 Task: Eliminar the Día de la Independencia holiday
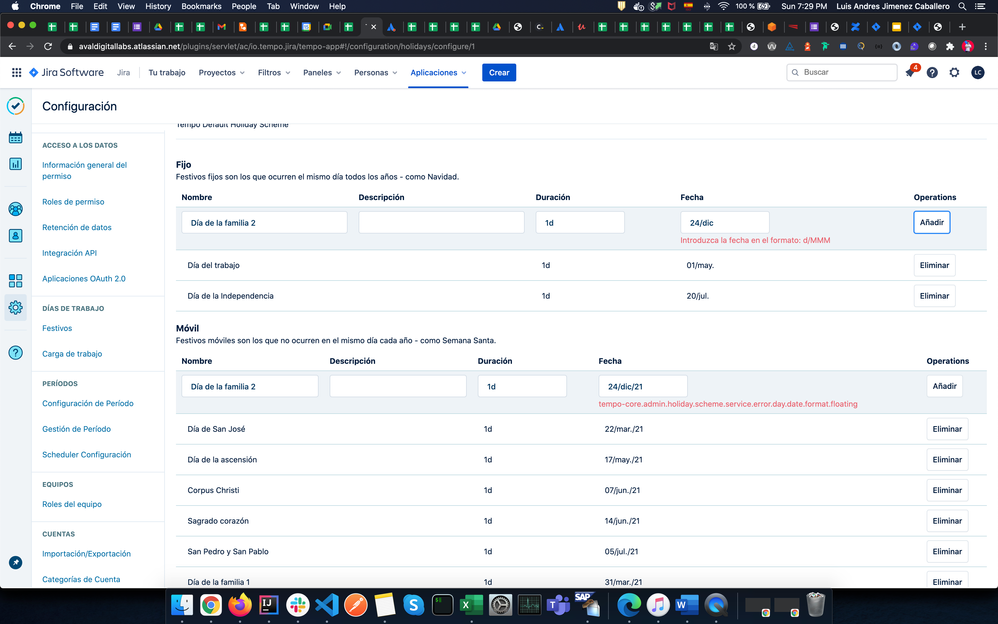click(x=934, y=295)
